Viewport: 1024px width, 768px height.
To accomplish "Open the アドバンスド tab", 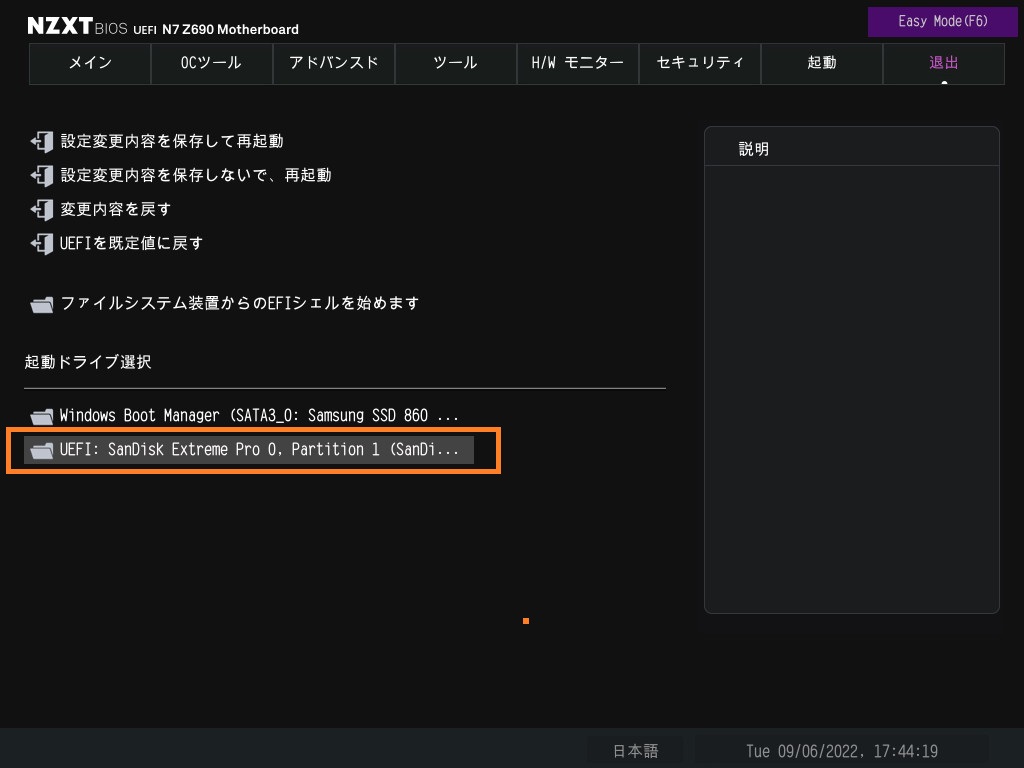I will coord(334,63).
